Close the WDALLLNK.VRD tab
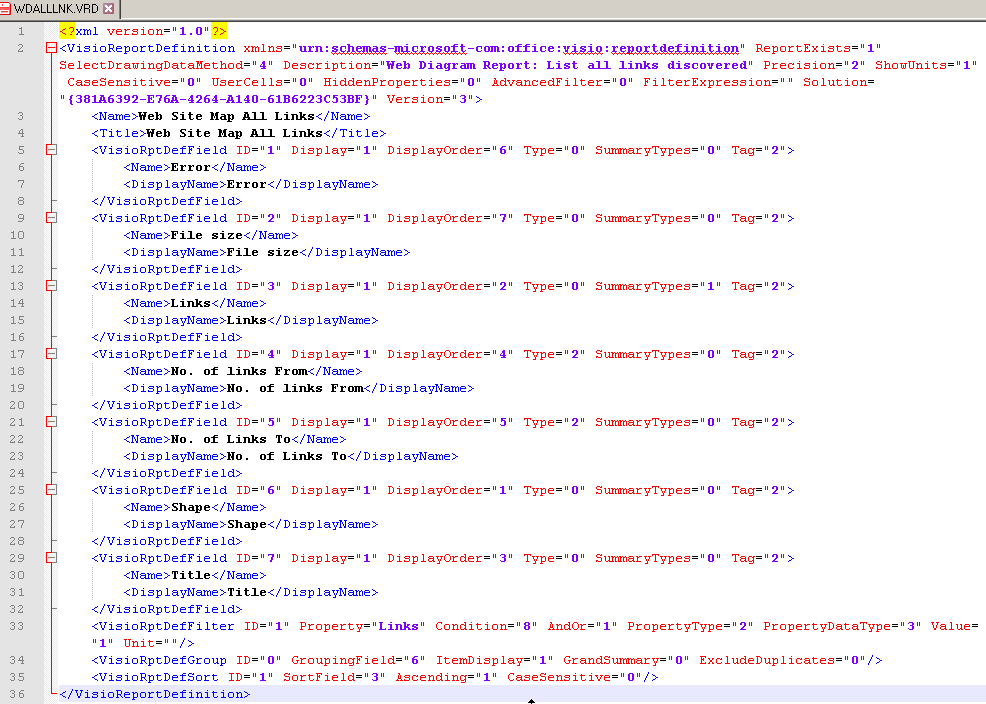This screenshot has width=986, height=704. (x=109, y=9)
